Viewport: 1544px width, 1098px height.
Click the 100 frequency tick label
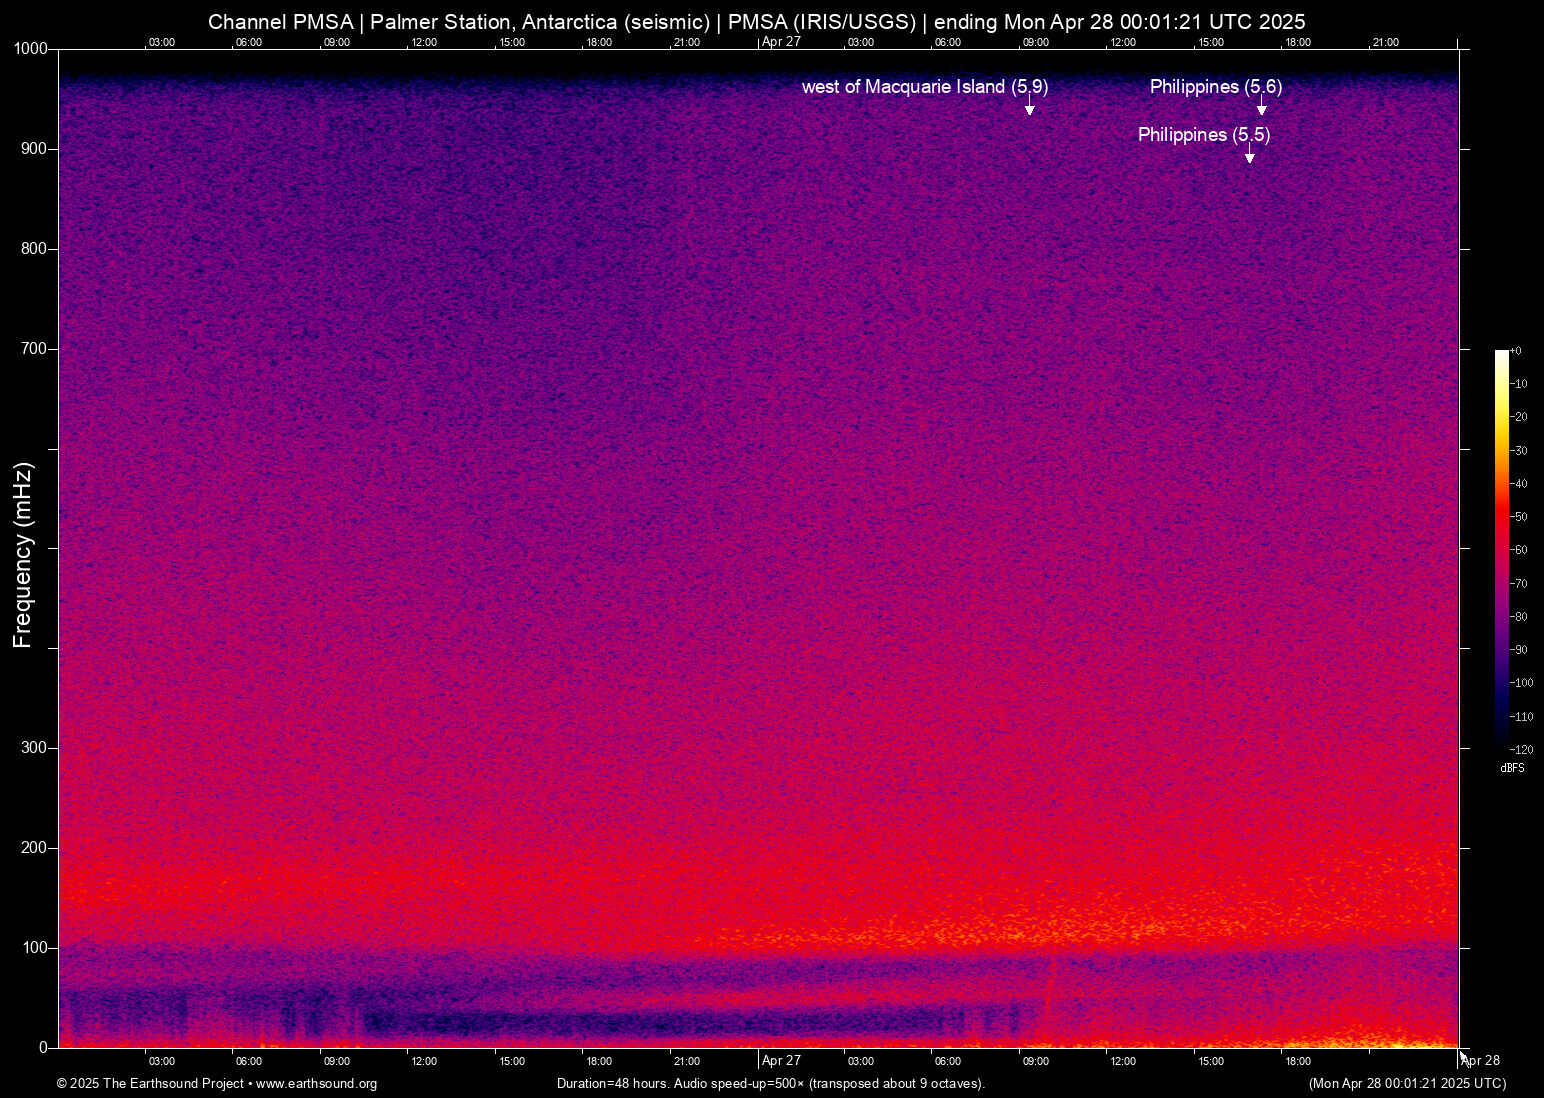[36, 948]
